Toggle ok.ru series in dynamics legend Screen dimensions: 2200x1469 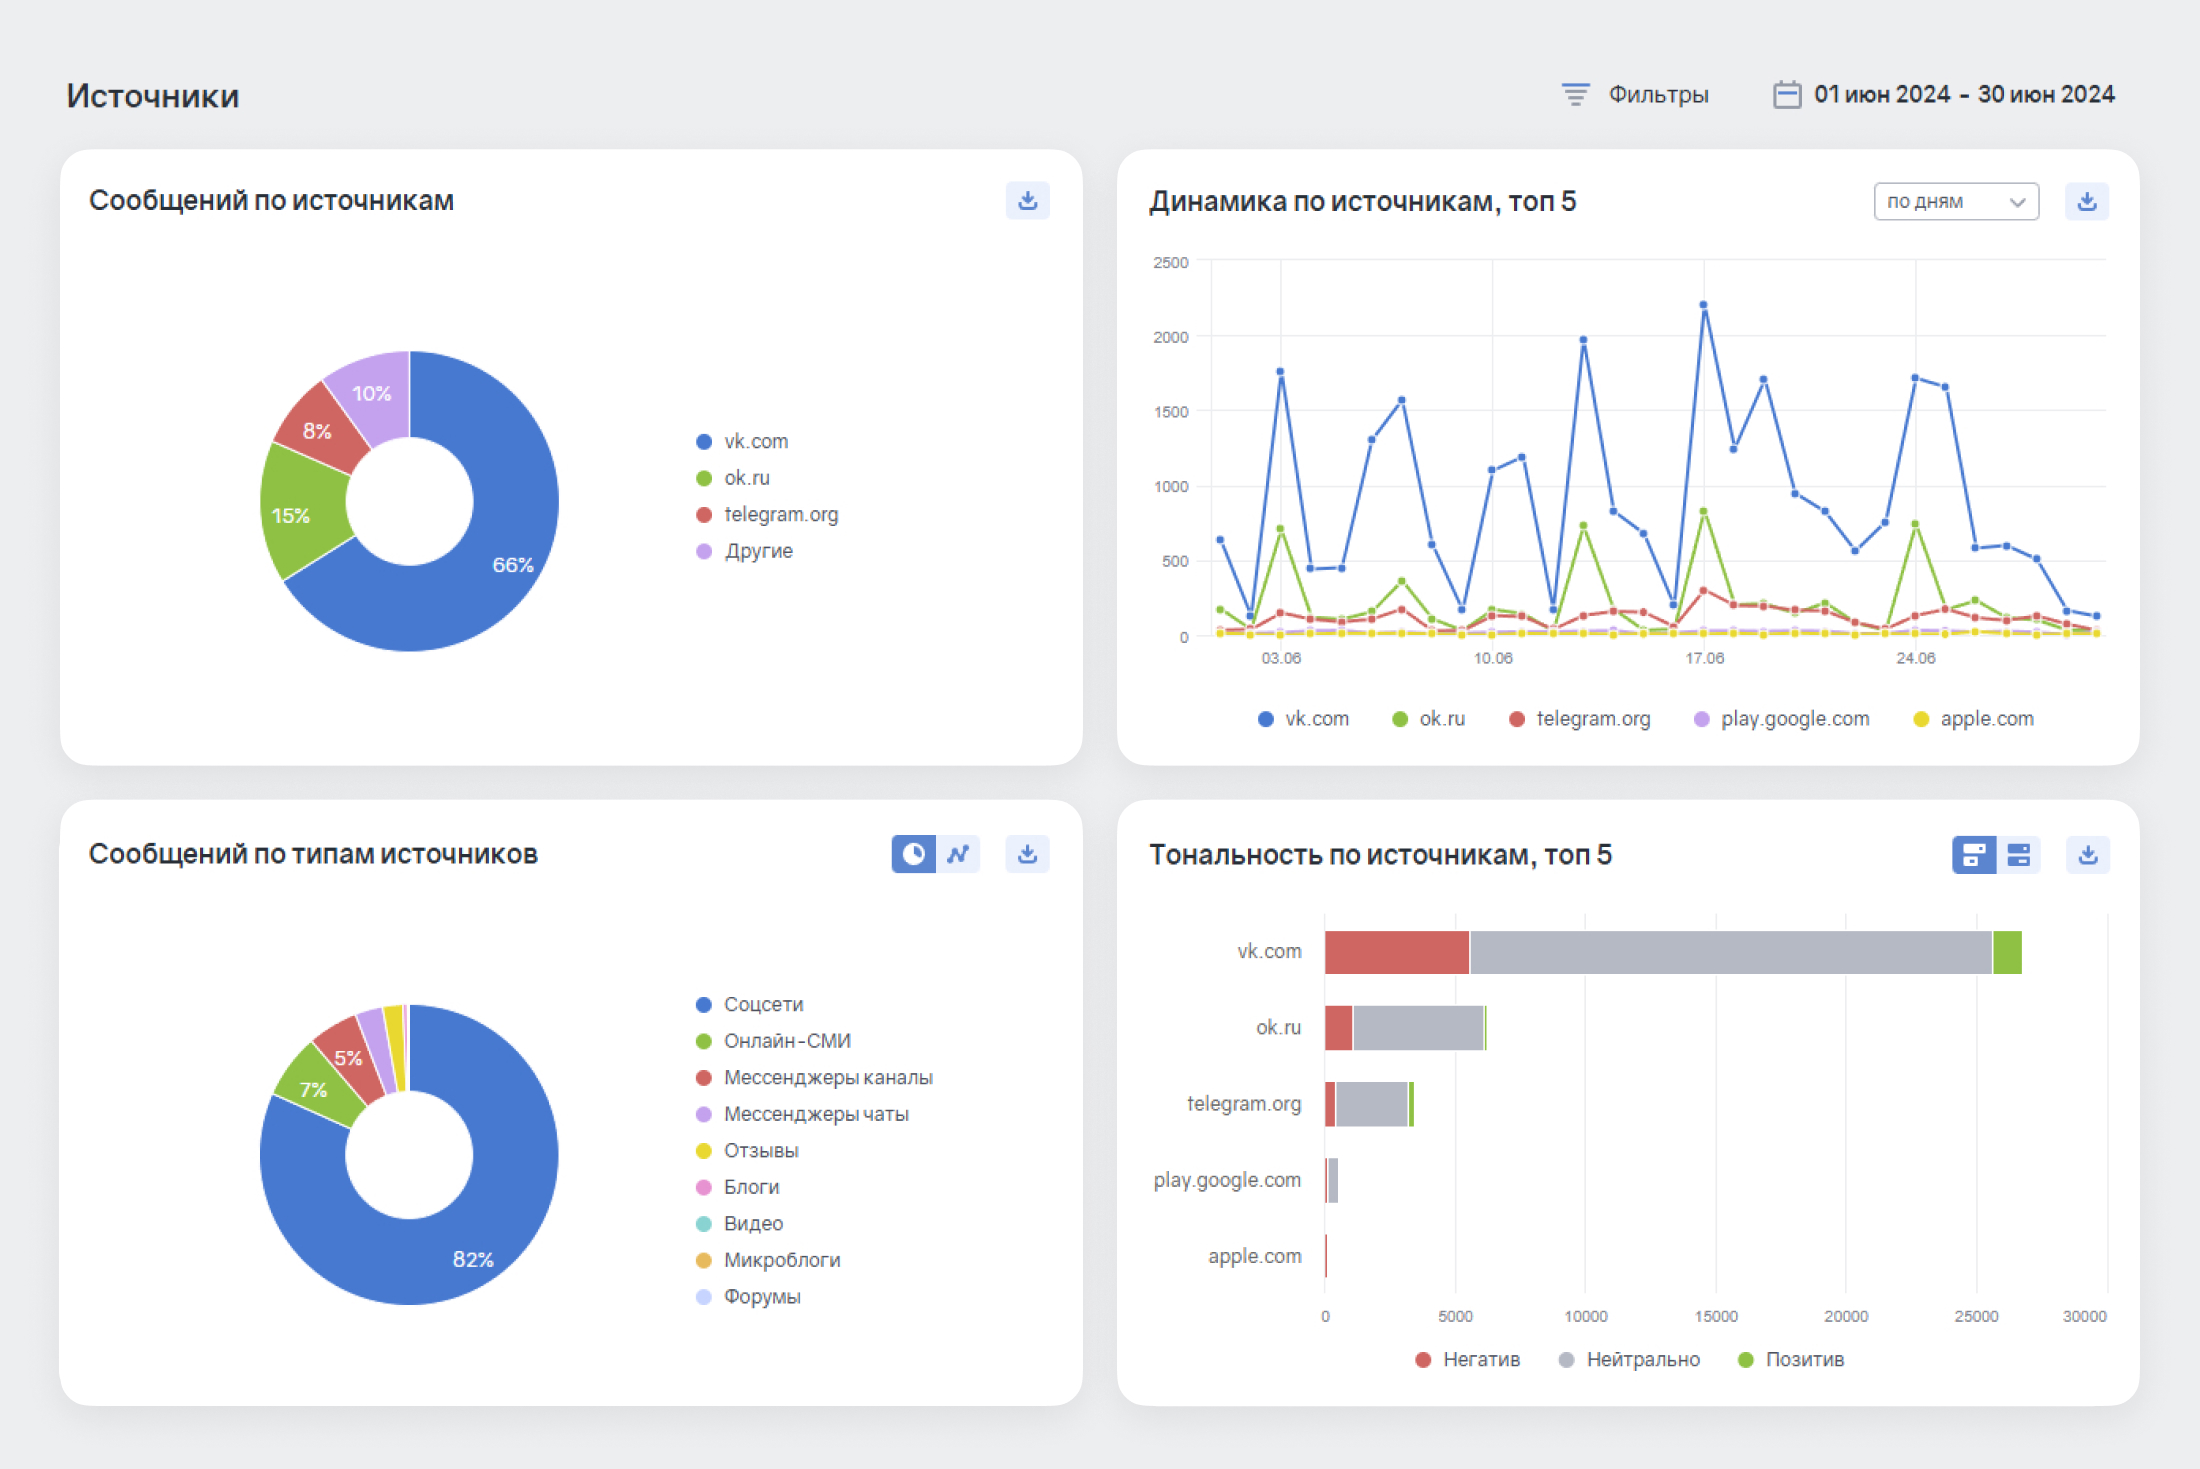click(x=1428, y=719)
